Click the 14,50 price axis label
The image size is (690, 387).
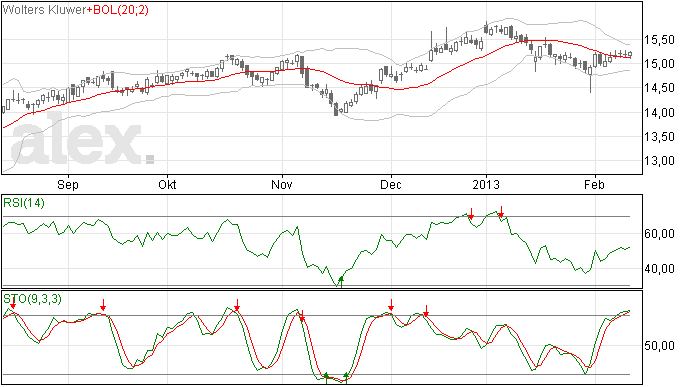659,88
